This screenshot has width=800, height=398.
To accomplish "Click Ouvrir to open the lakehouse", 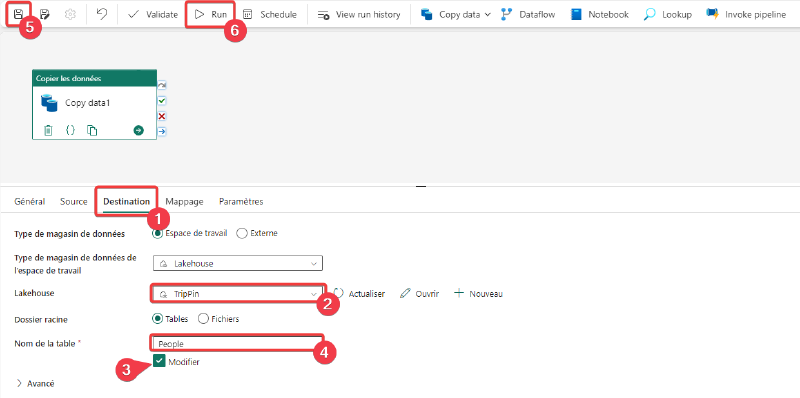I will point(419,294).
